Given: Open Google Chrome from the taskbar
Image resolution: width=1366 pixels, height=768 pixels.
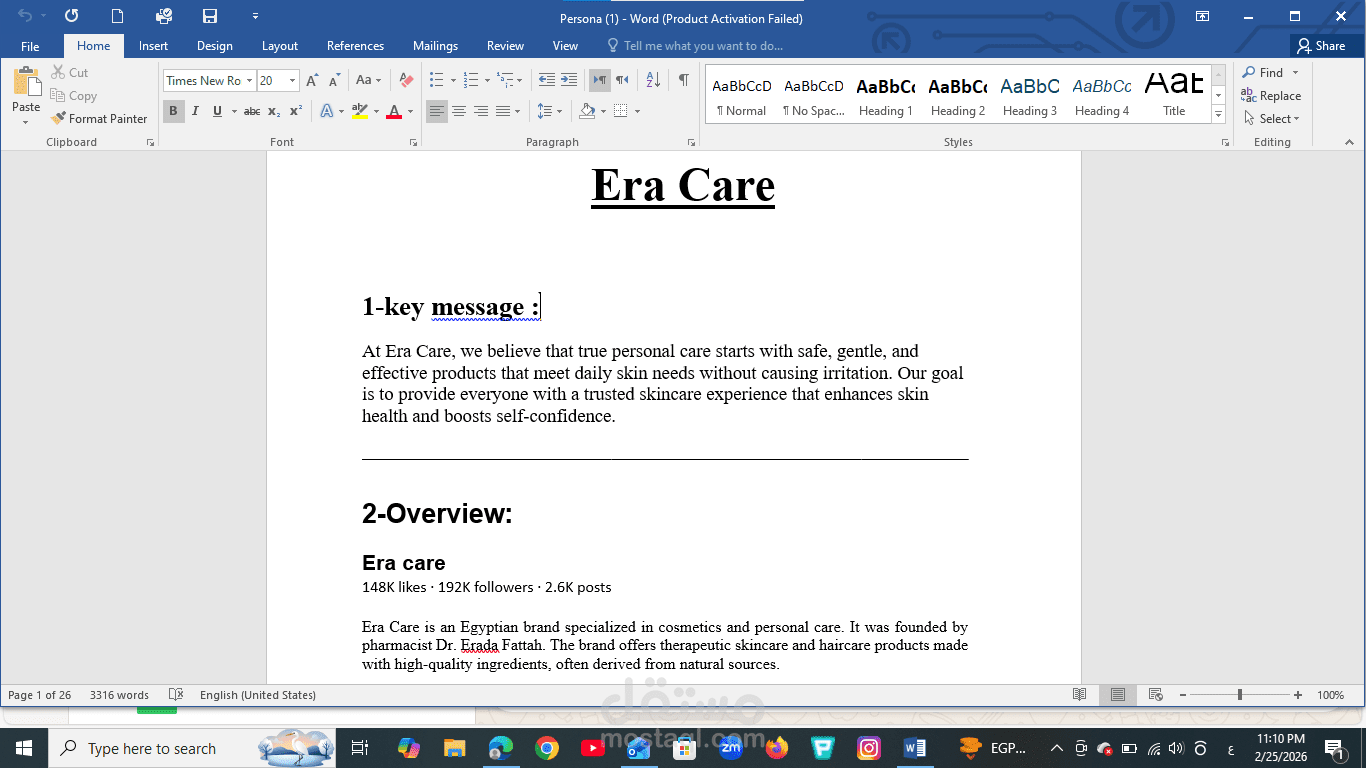Looking at the screenshot, I should click(546, 747).
